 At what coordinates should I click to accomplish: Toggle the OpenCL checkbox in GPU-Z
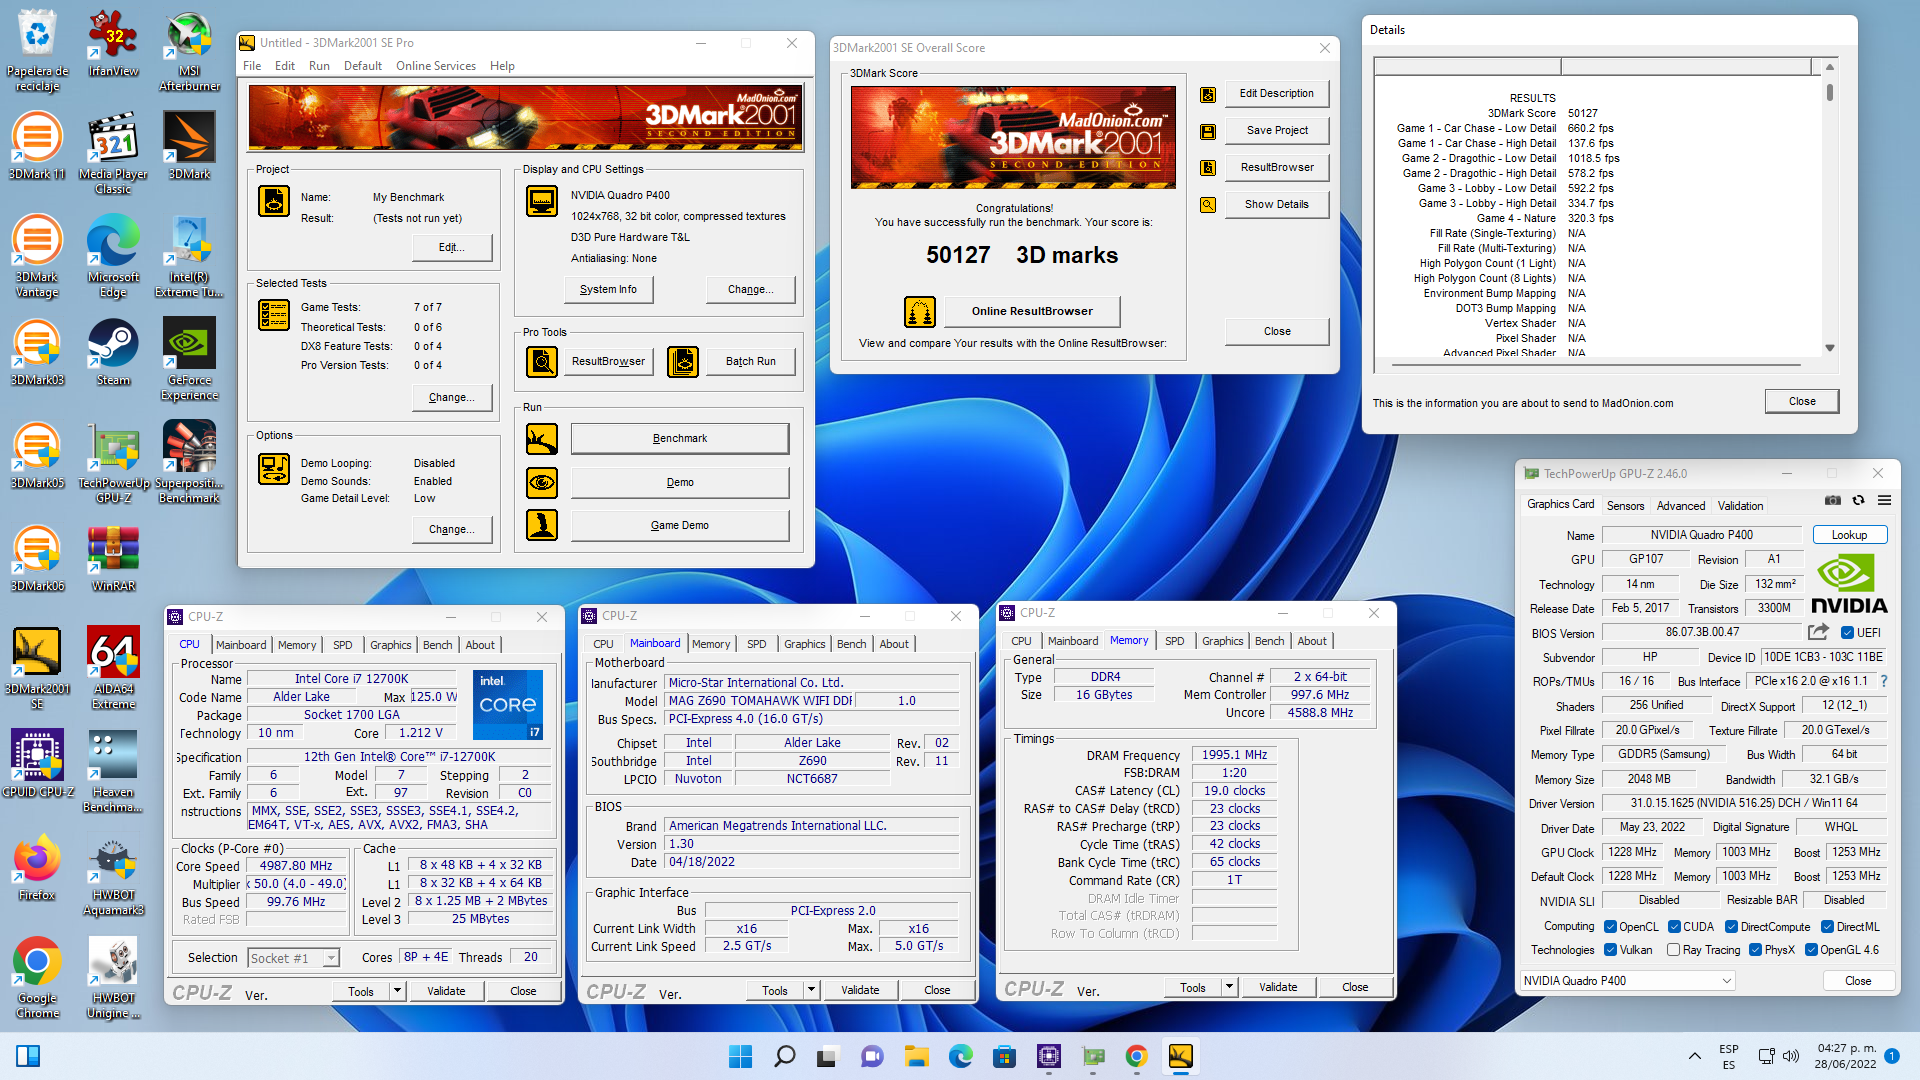point(1610,927)
